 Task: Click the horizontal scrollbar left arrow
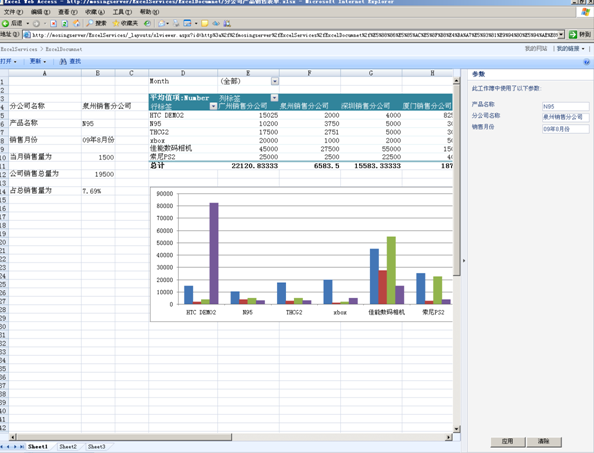13,437
